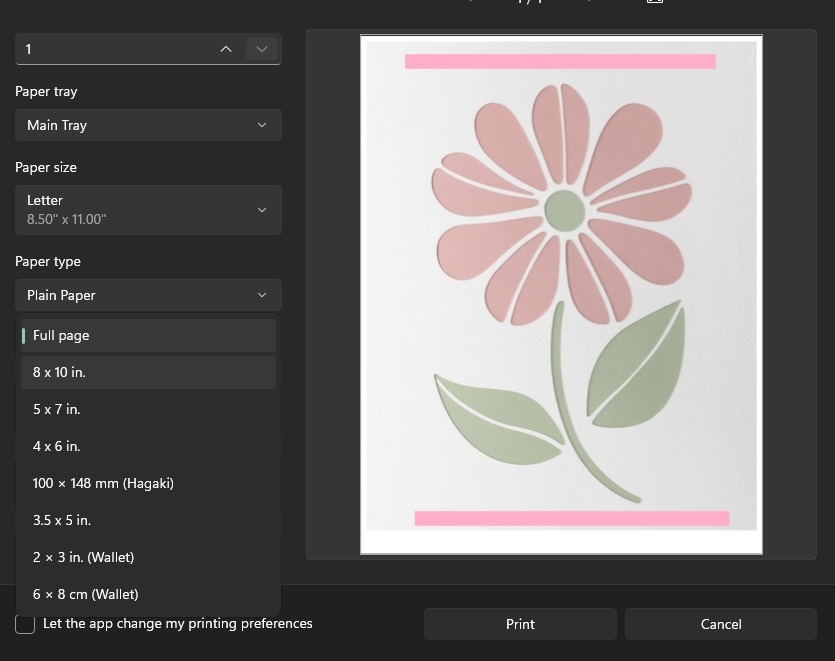Click the Main Tray chevron icon
The height and width of the screenshot is (661, 835).
(262, 125)
